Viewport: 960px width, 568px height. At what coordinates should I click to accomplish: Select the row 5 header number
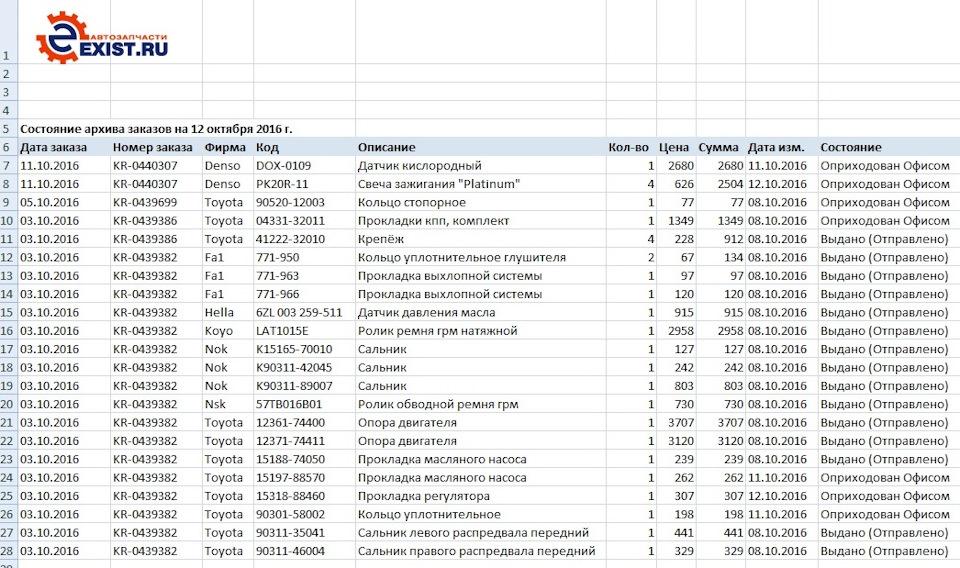point(6,129)
